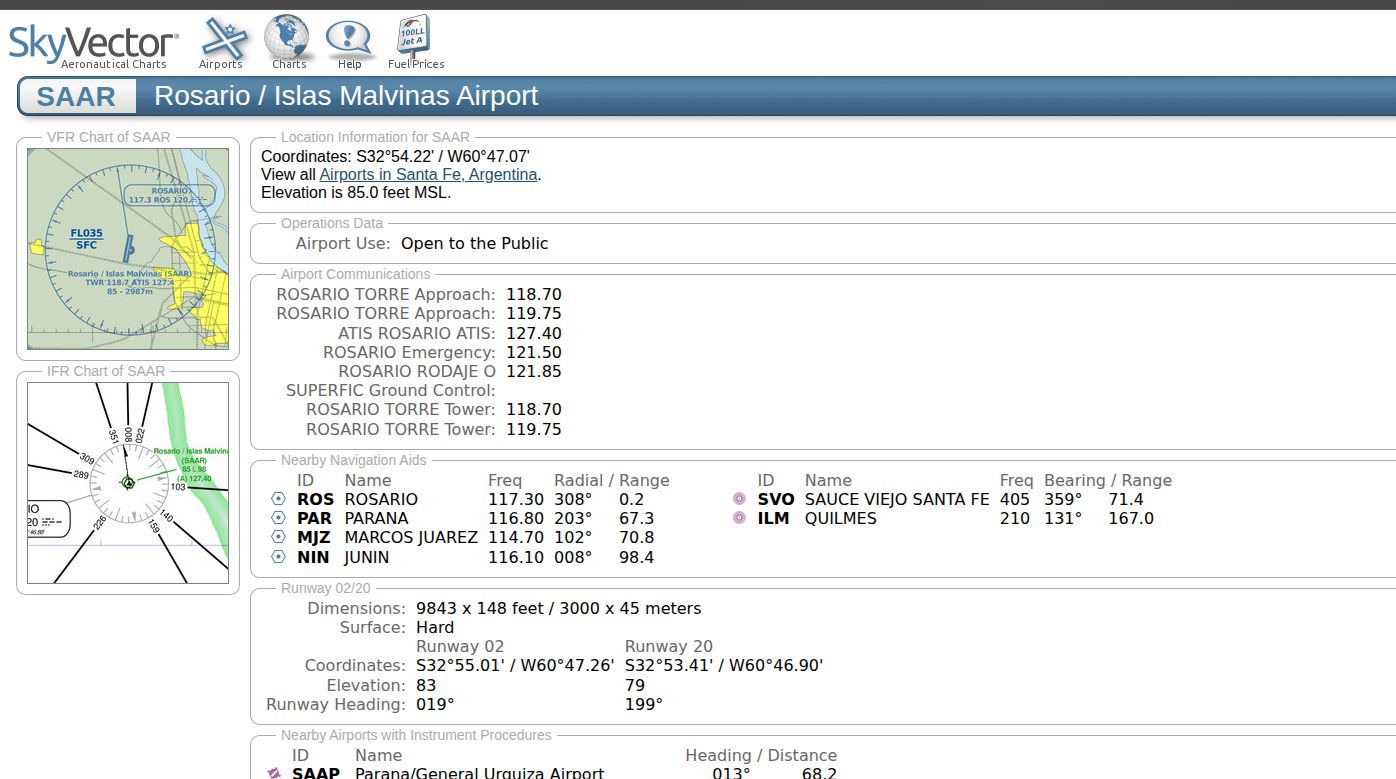Click the SVO NDB navaid icon
Screen dimensions: 1396x779
point(739,499)
